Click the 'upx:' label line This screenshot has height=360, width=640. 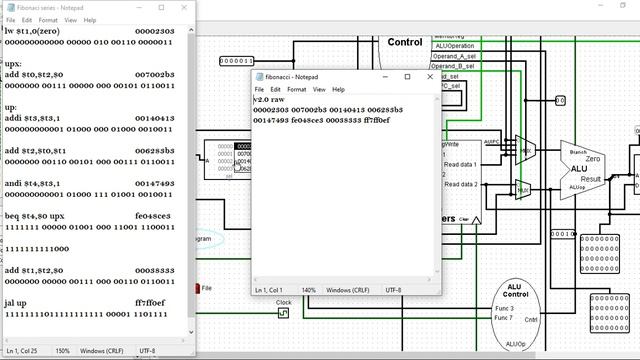point(13,64)
